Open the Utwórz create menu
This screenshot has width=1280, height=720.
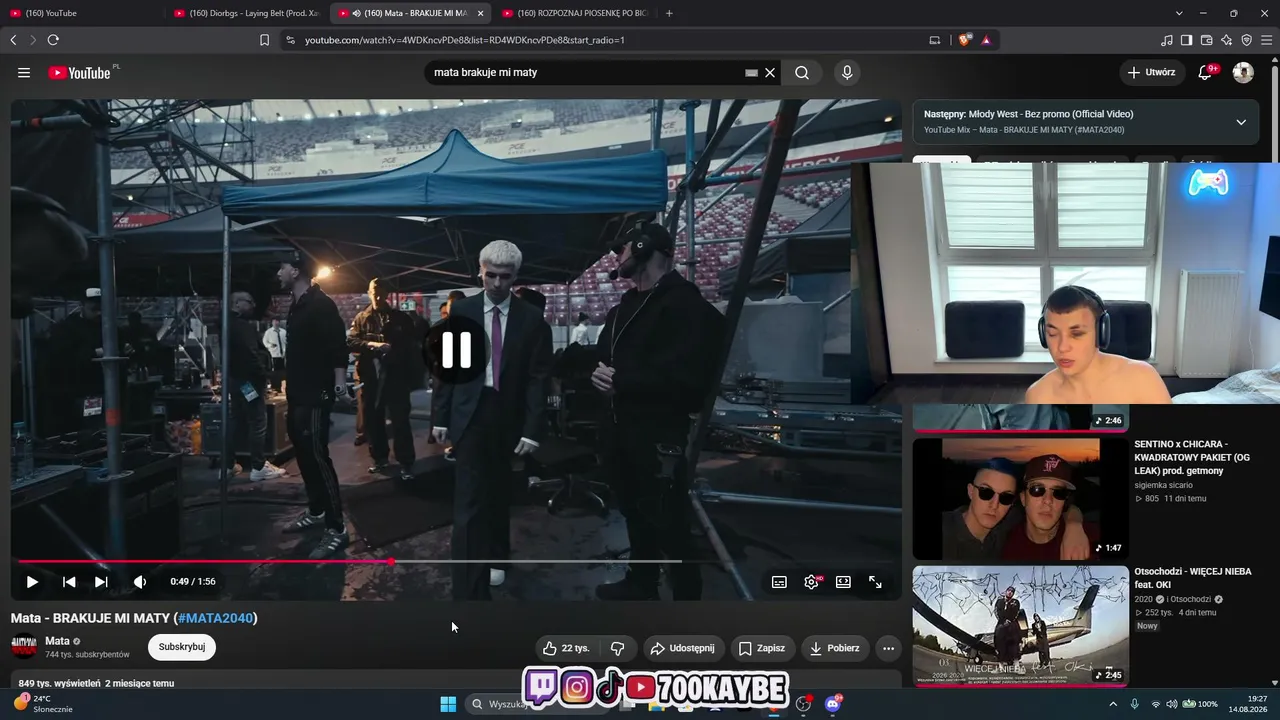click(1151, 73)
